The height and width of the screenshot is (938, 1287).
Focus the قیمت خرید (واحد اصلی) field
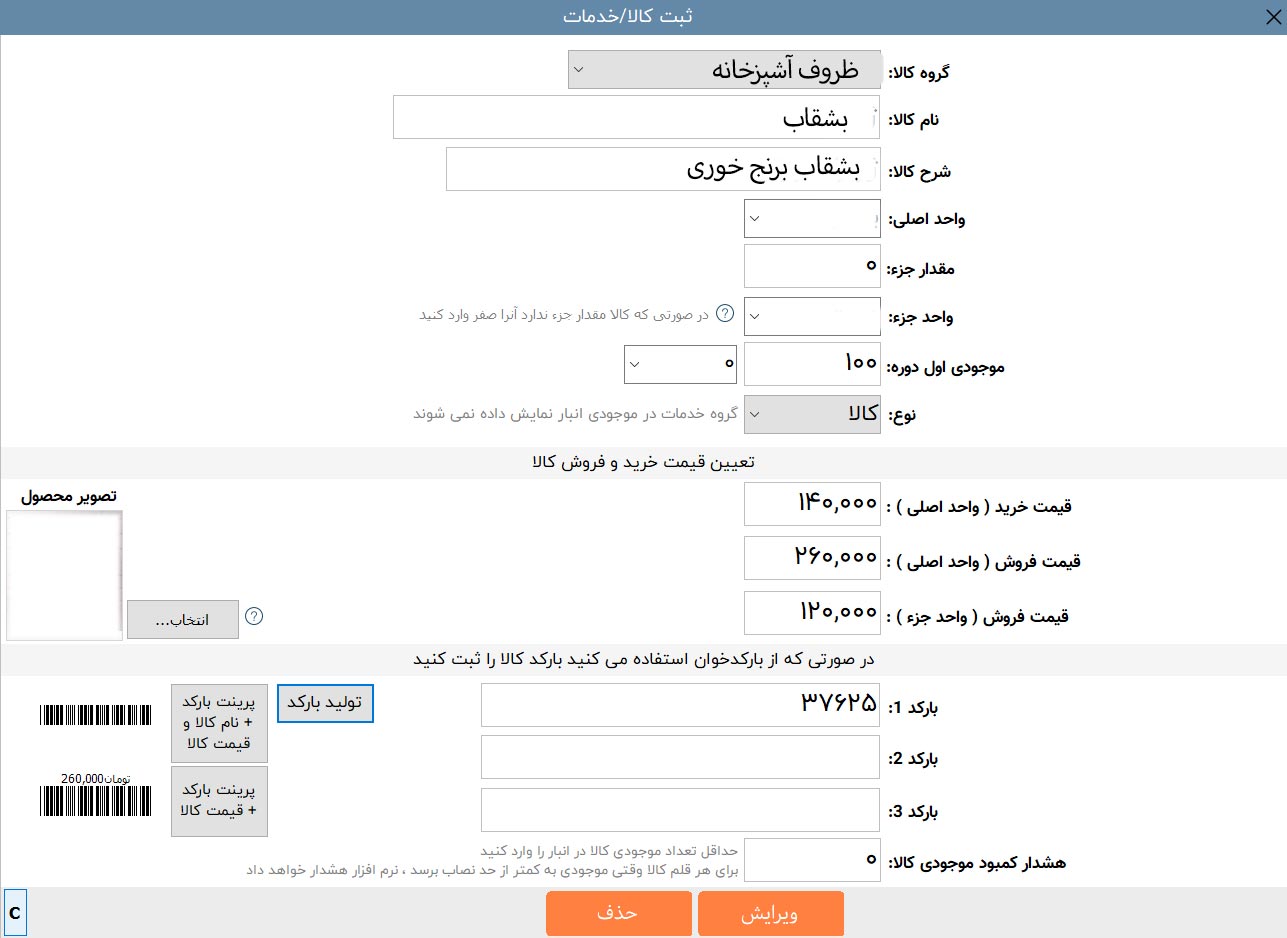coord(812,504)
